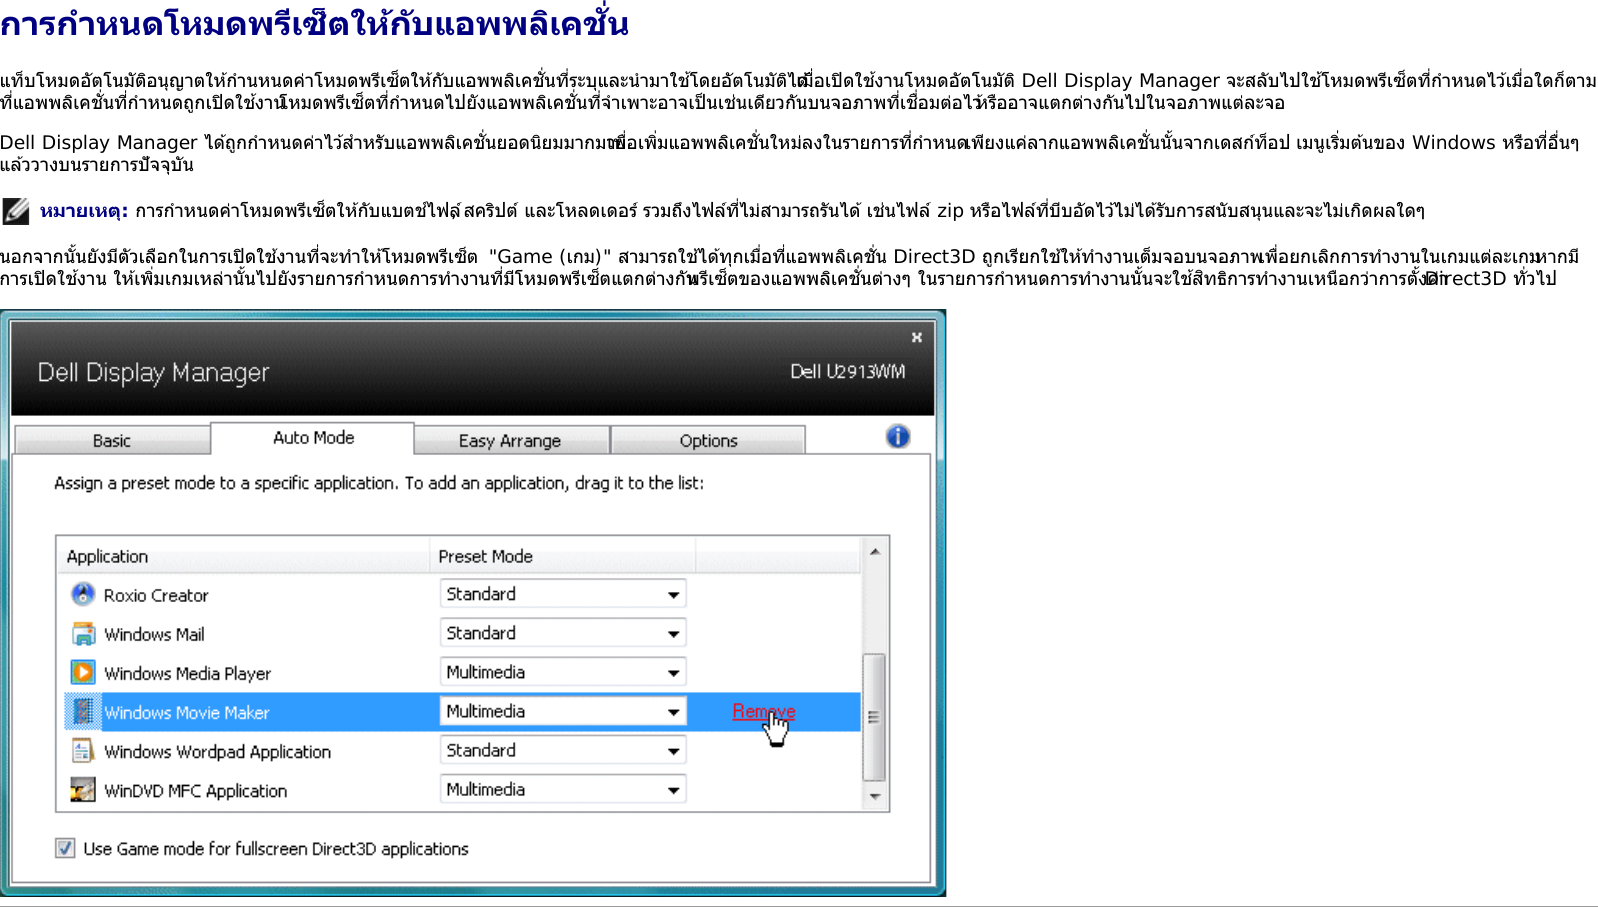
Task: Click the list scrollbar down arrow
Action: [x=875, y=797]
